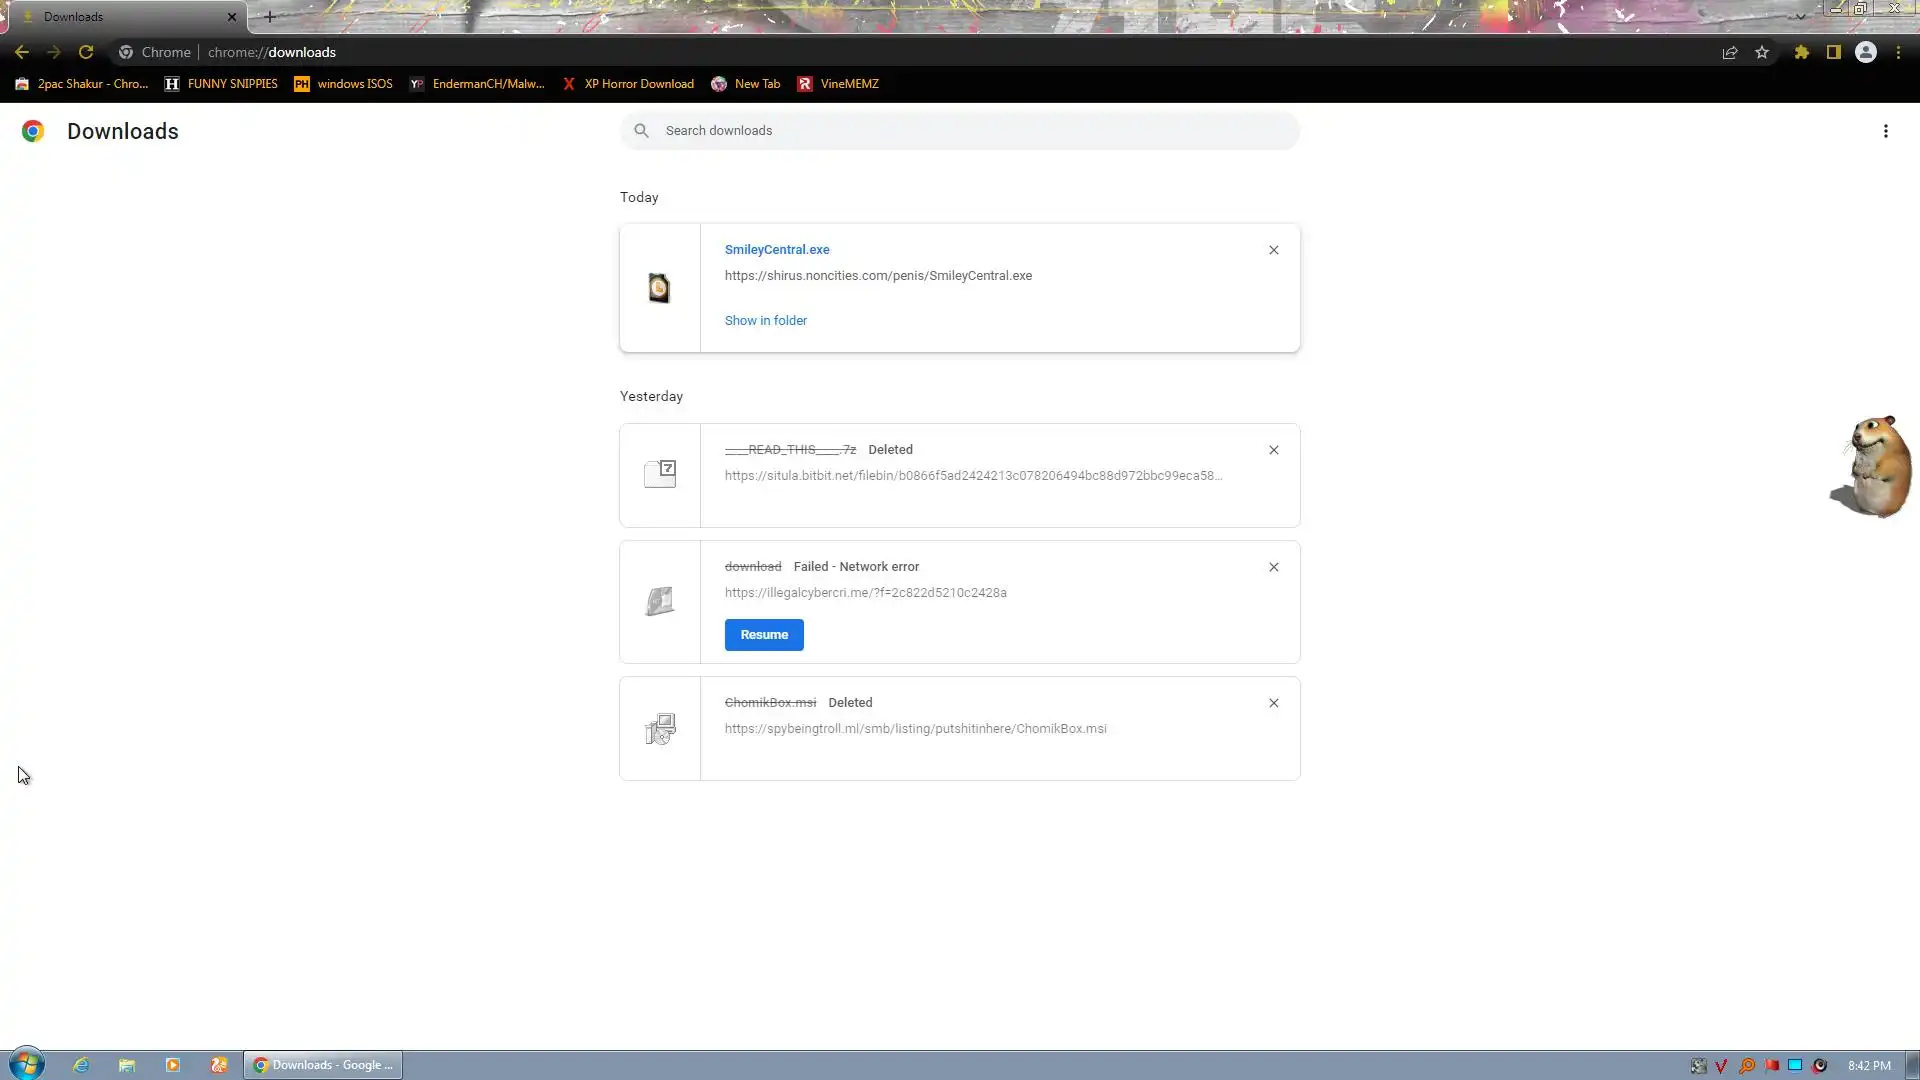1920x1080 pixels.
Task: Dismiss the failed download entry
Action: [x=1274, y=567]
